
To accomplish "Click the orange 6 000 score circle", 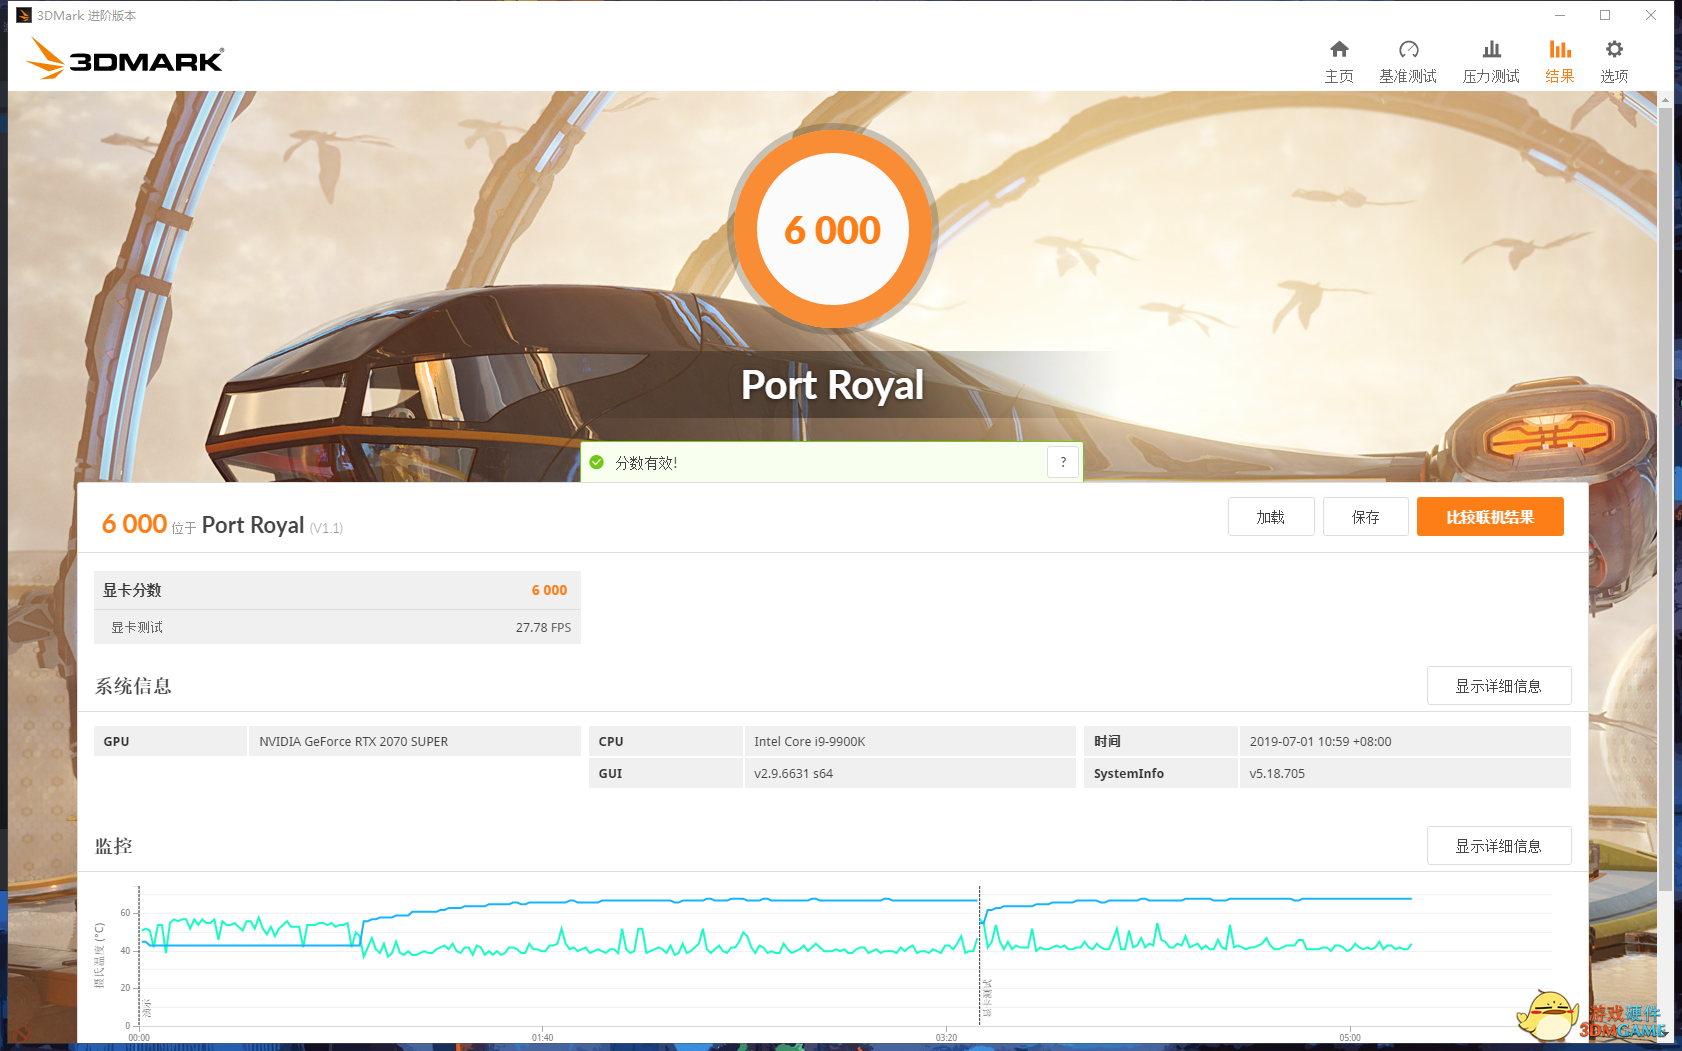I will click(x=832, y=229).
